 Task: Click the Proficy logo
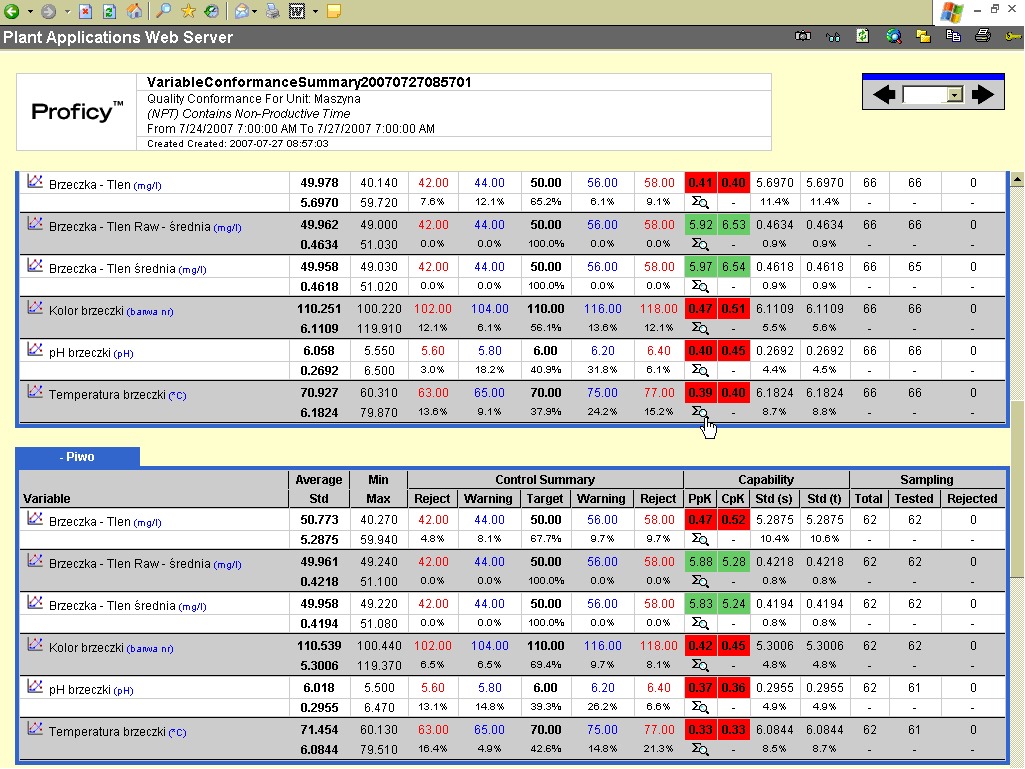point(77,112)
